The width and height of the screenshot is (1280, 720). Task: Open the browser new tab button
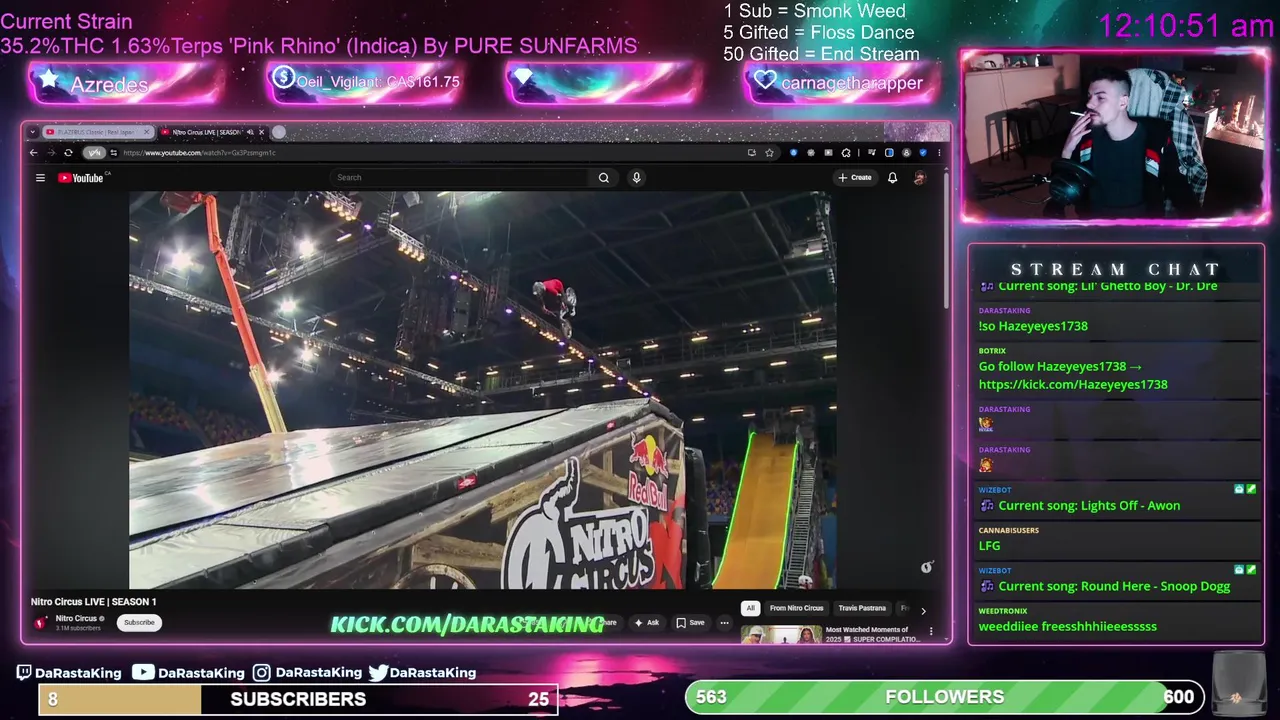tap(279, 132)
